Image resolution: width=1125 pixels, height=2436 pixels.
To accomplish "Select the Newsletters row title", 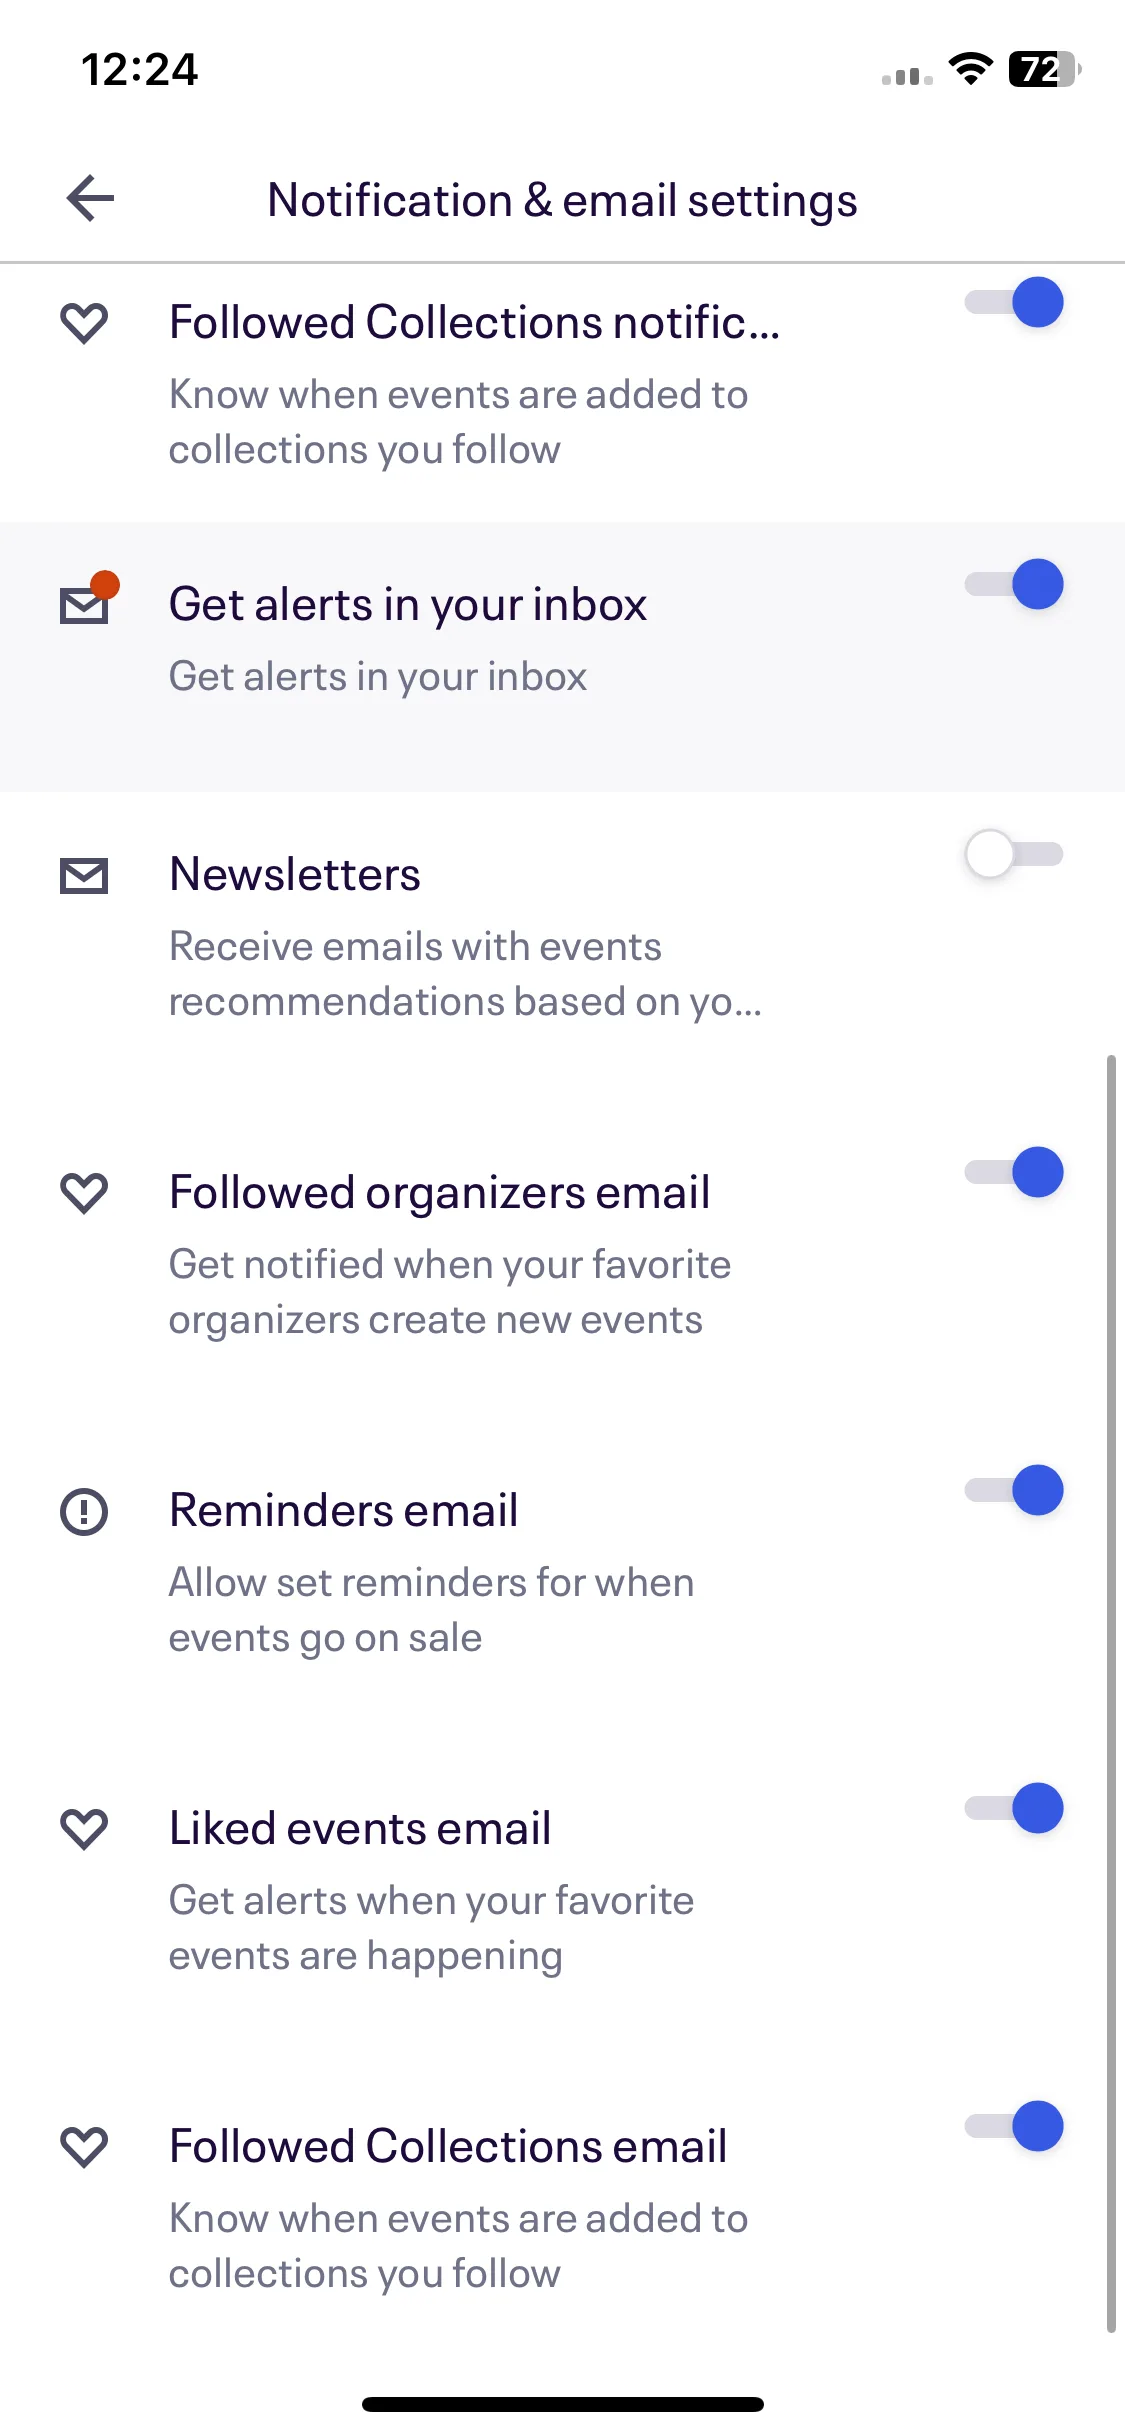I will (295, 874).
